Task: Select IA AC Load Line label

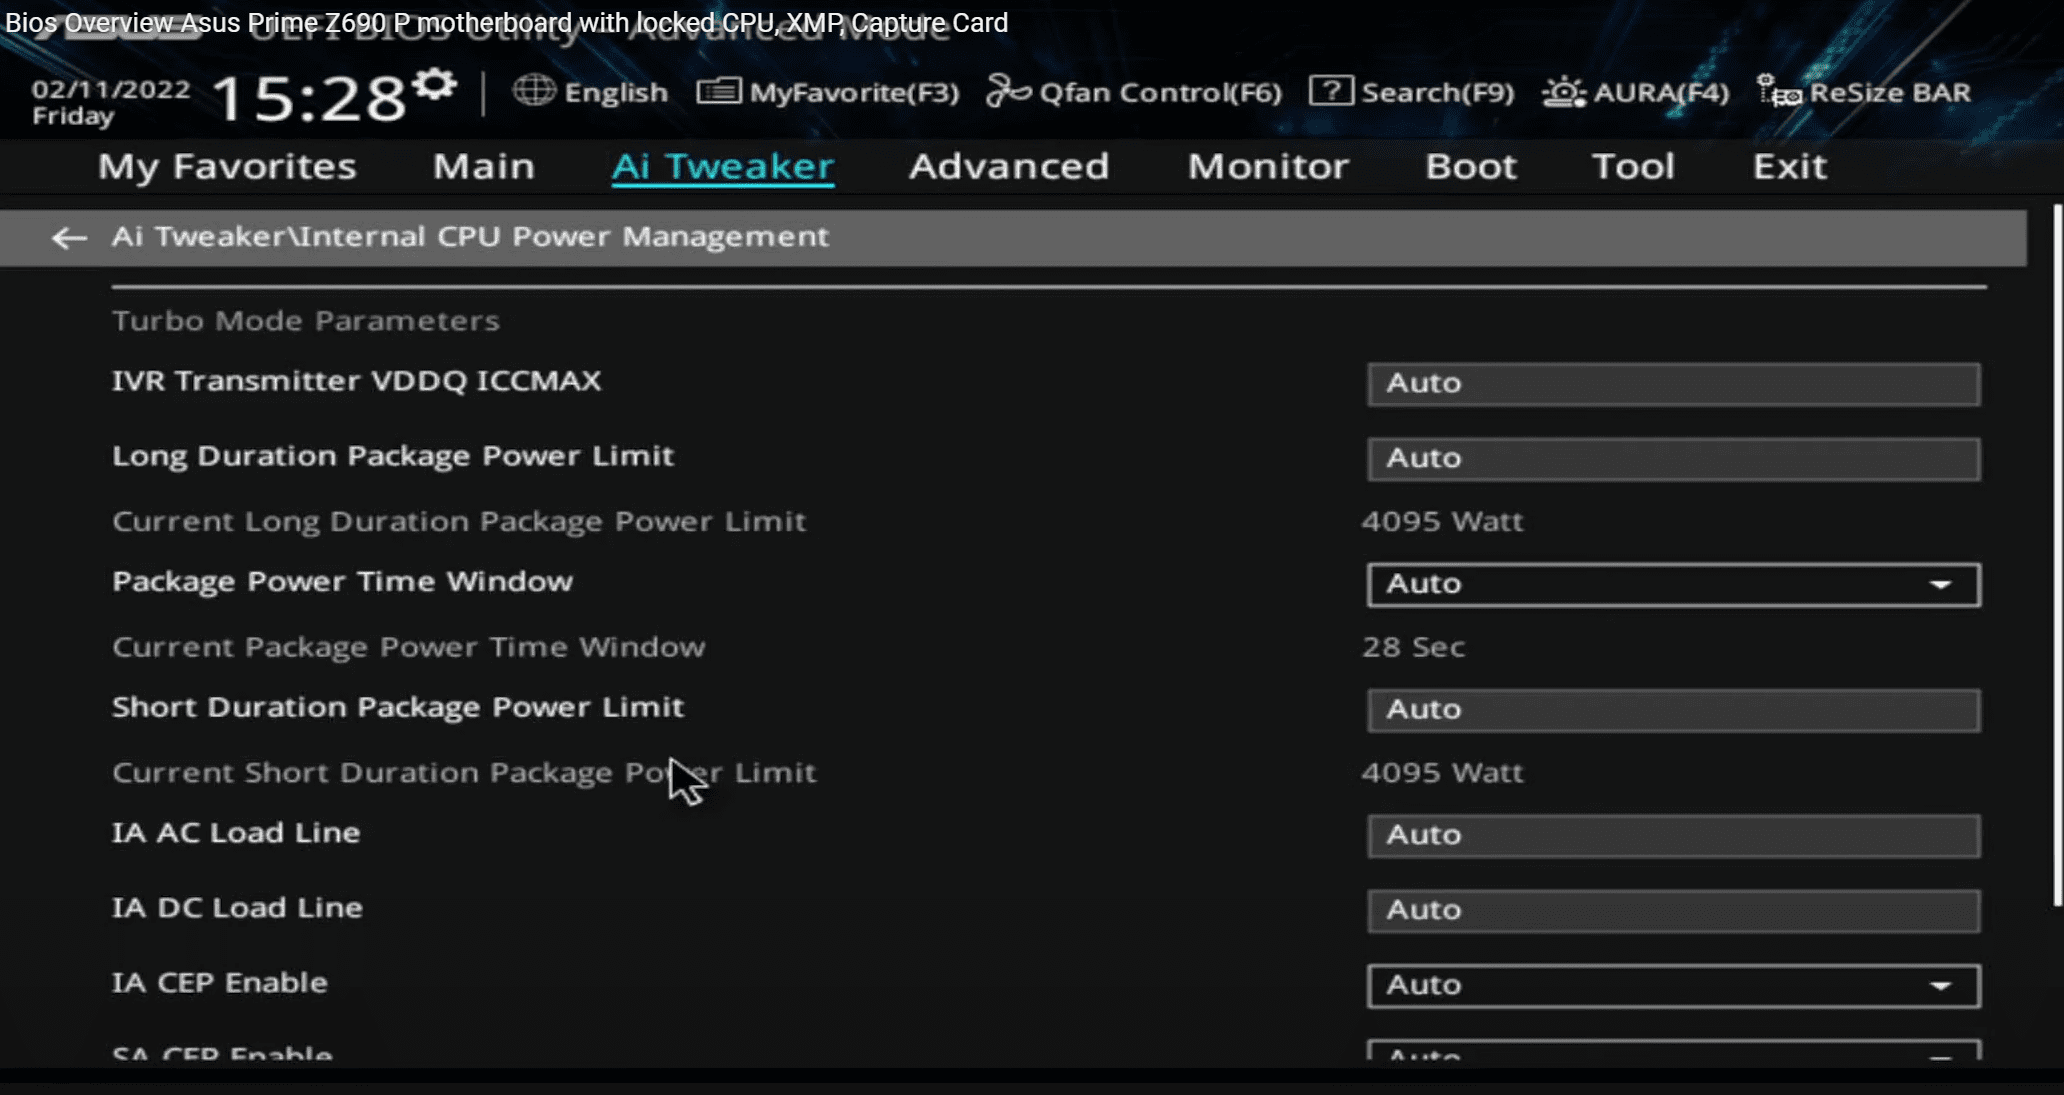Action: tap(235, 833)
